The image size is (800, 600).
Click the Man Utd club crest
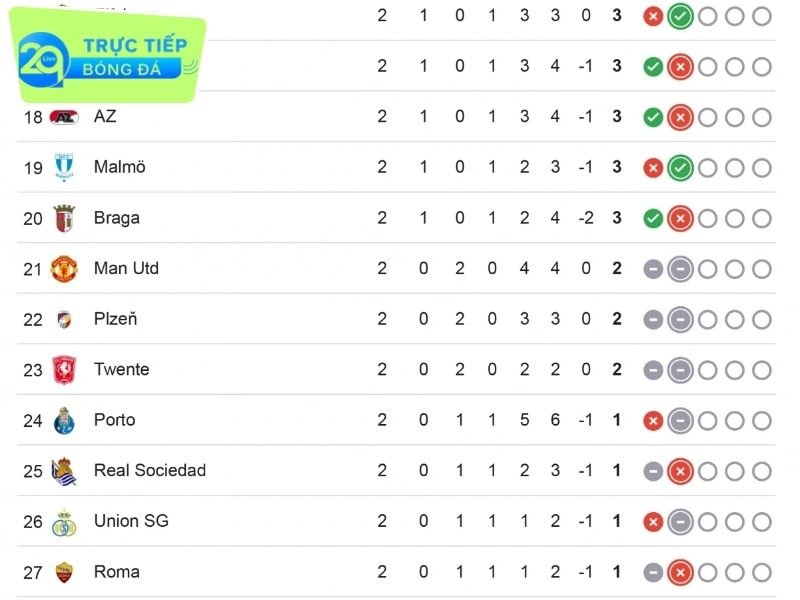pyautogui.click(x=64, y=268)
